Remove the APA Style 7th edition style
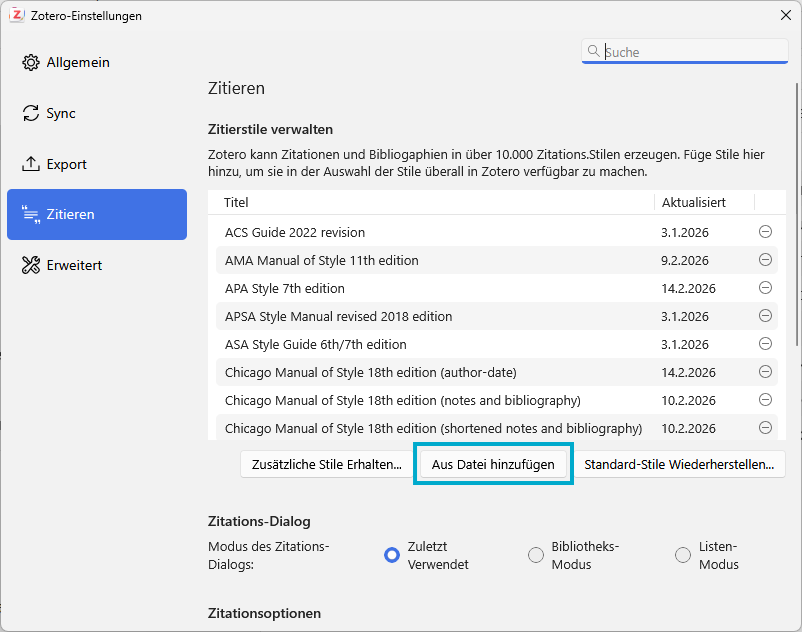The image size is (802, 632). click(765, 288)
